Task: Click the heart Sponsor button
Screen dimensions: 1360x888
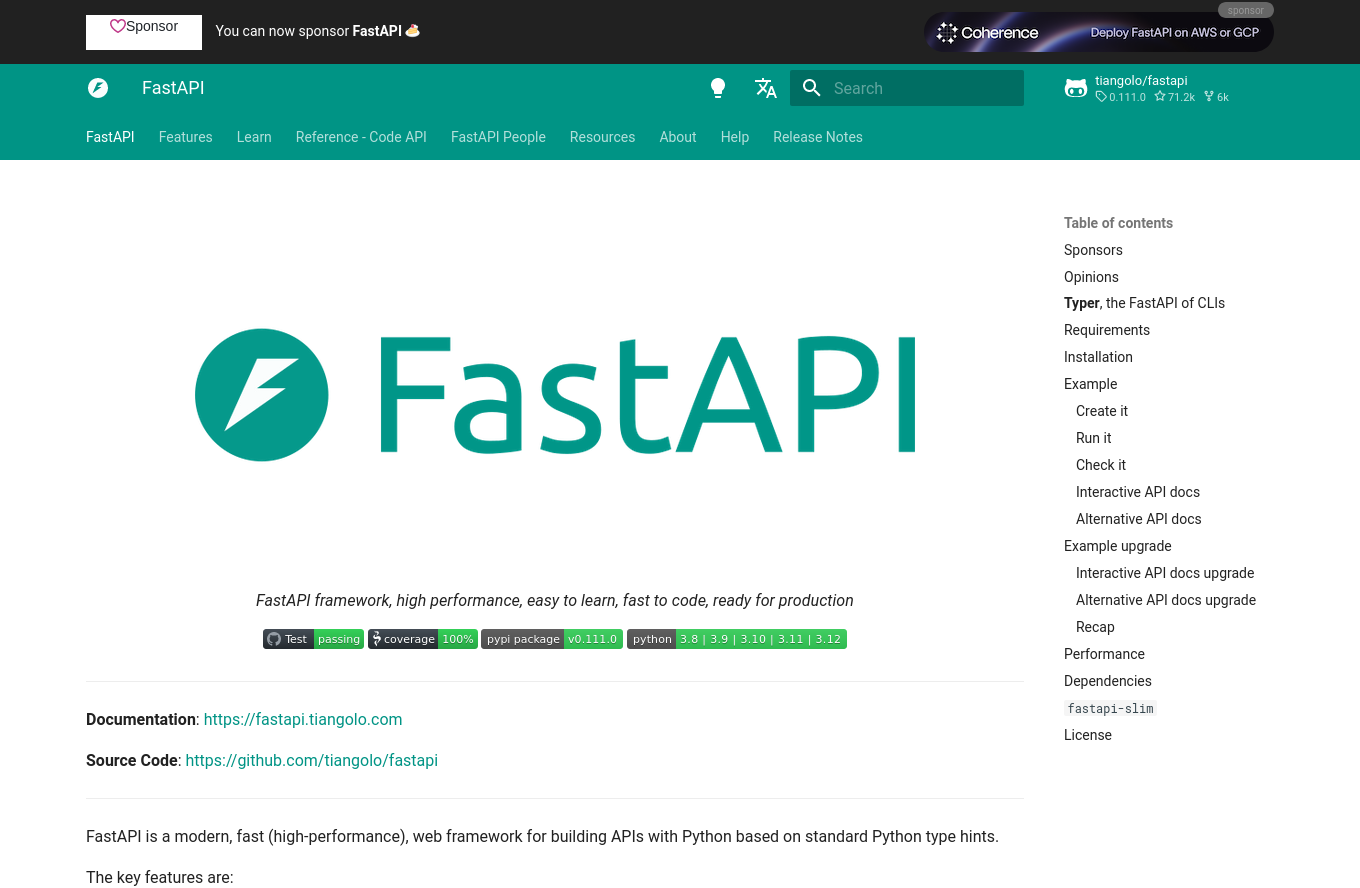Action: [144, 32]
